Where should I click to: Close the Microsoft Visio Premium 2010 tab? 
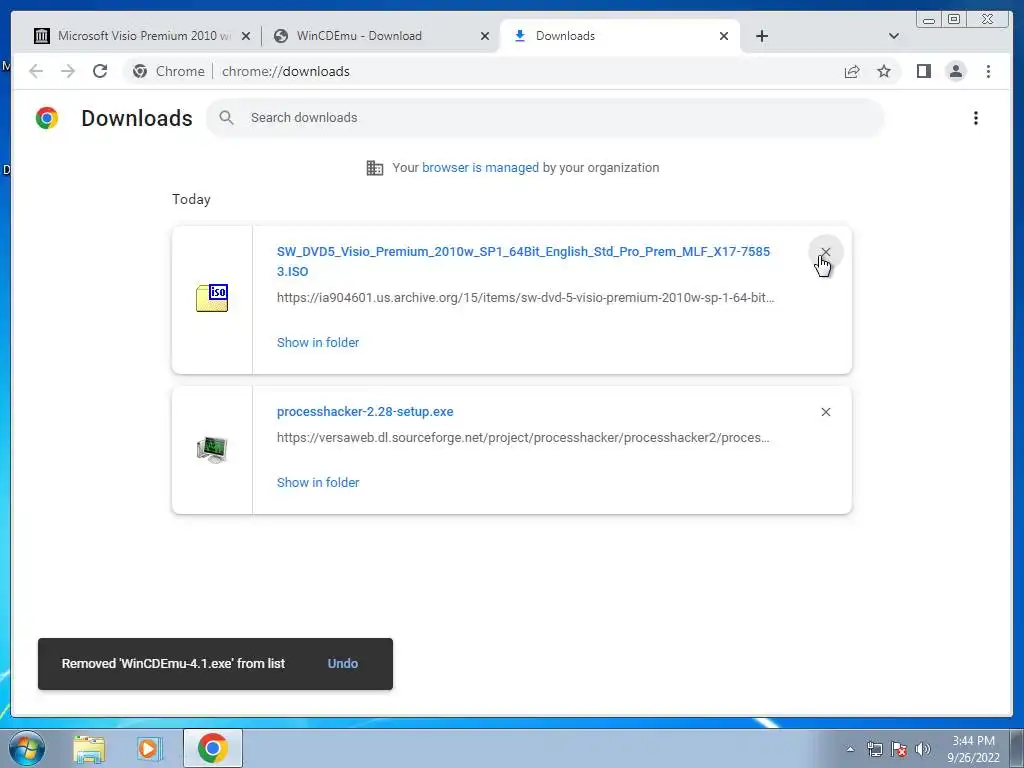tap(246, 37)
